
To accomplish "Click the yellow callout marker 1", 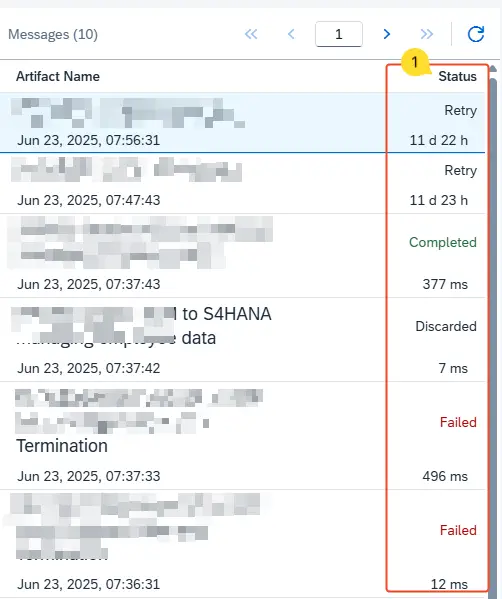I will [415, 62].
